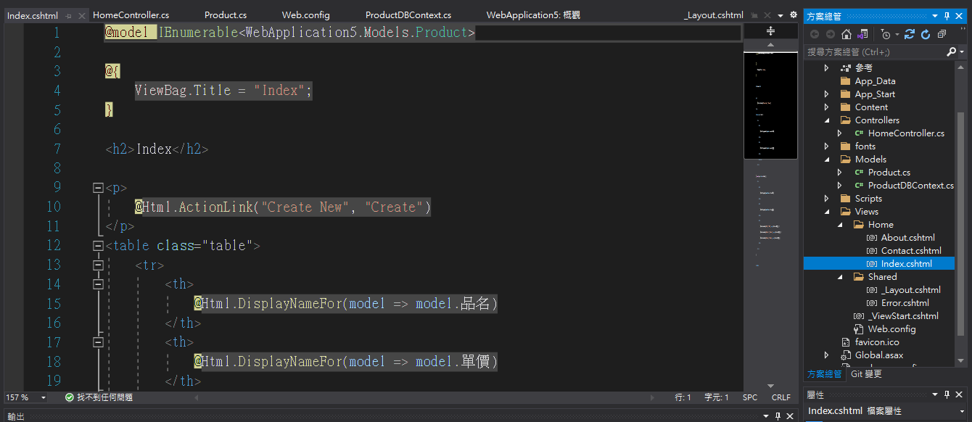Collapse the <tr> block at line 13
The width and height of the screenshot is (972, 422).
[x=97, y=265]
